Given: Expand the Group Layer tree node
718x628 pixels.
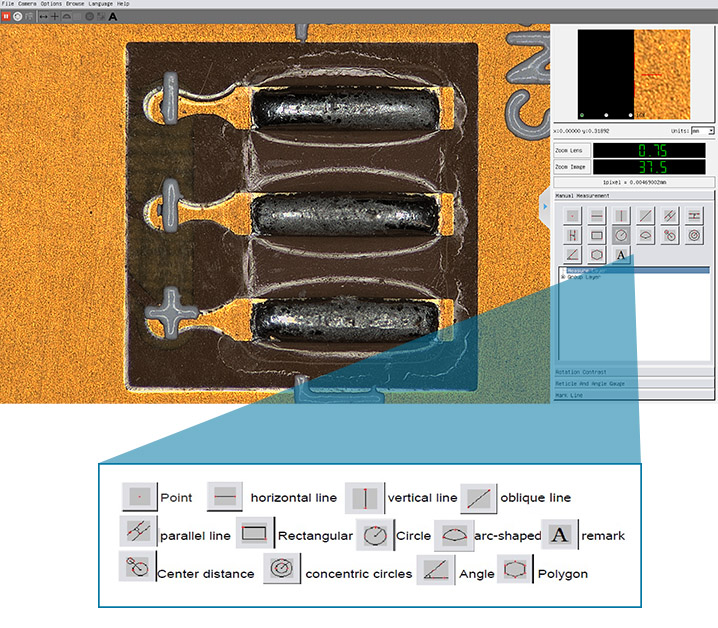Looking at the screenshot, I should pyautogui.click(x=563, y=276).
